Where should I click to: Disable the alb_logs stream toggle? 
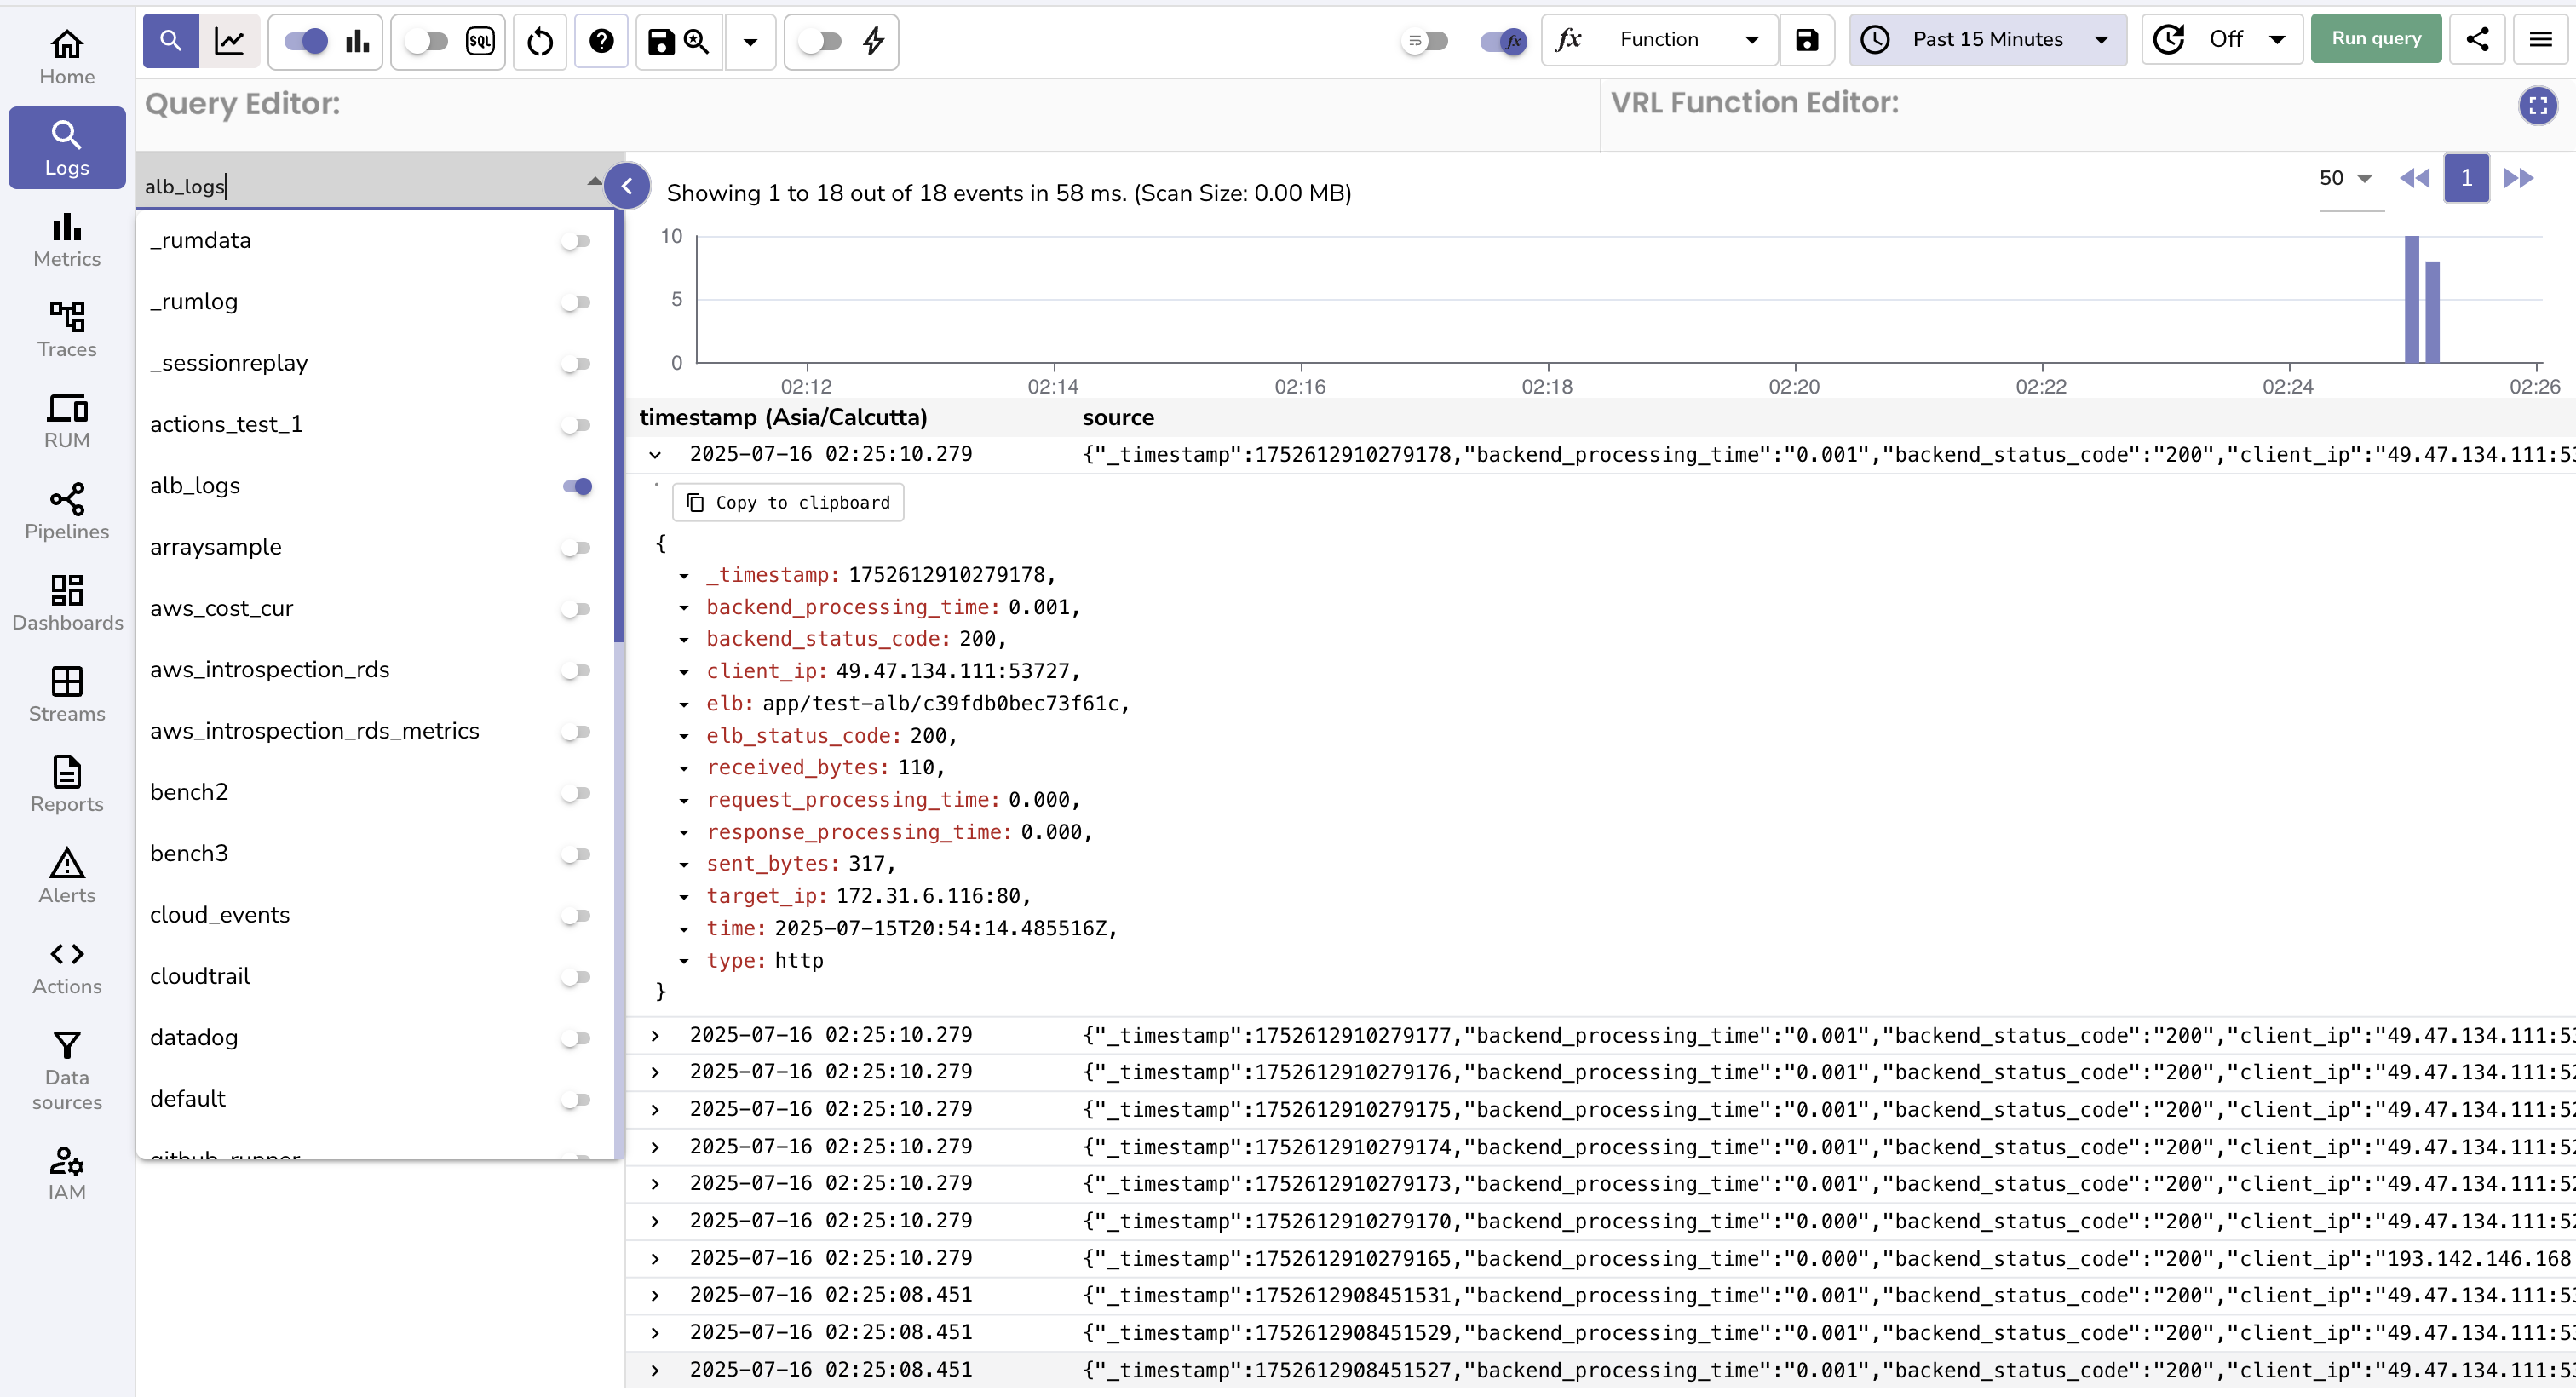tap(577, 486)
